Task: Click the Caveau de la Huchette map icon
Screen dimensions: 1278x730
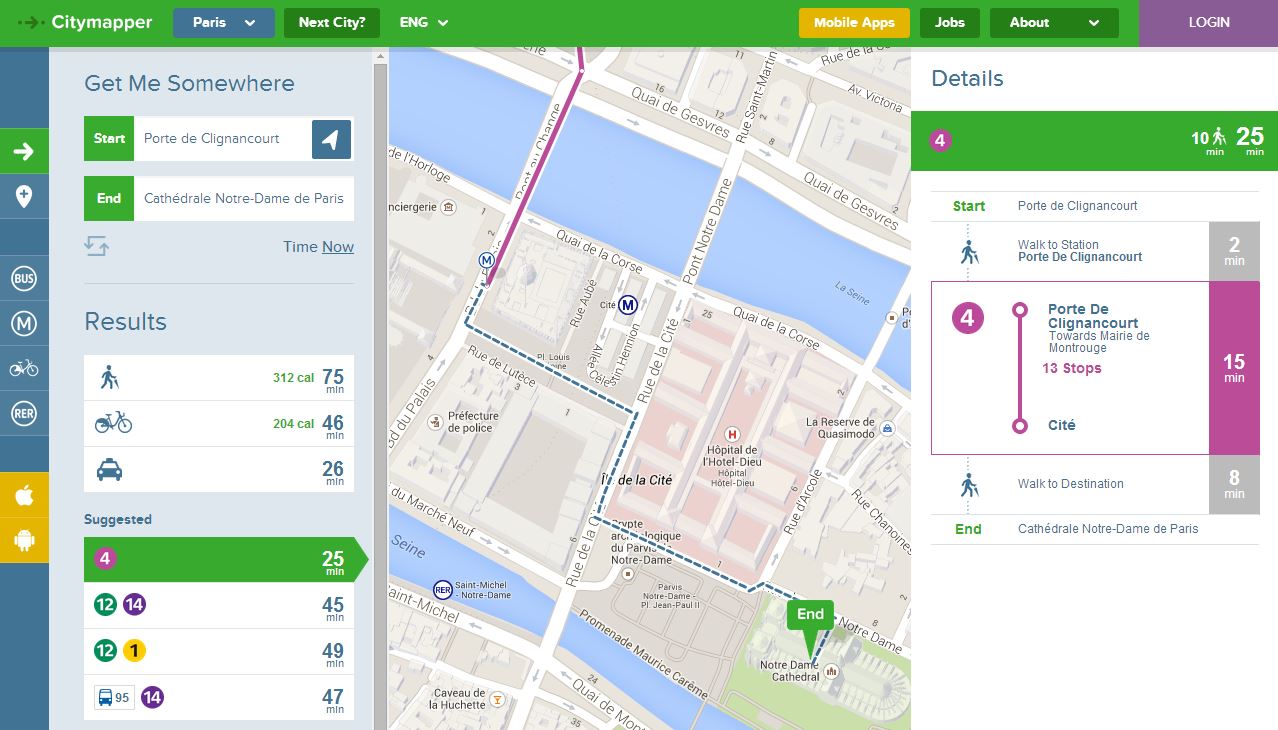Action: [x=497, y=699]
